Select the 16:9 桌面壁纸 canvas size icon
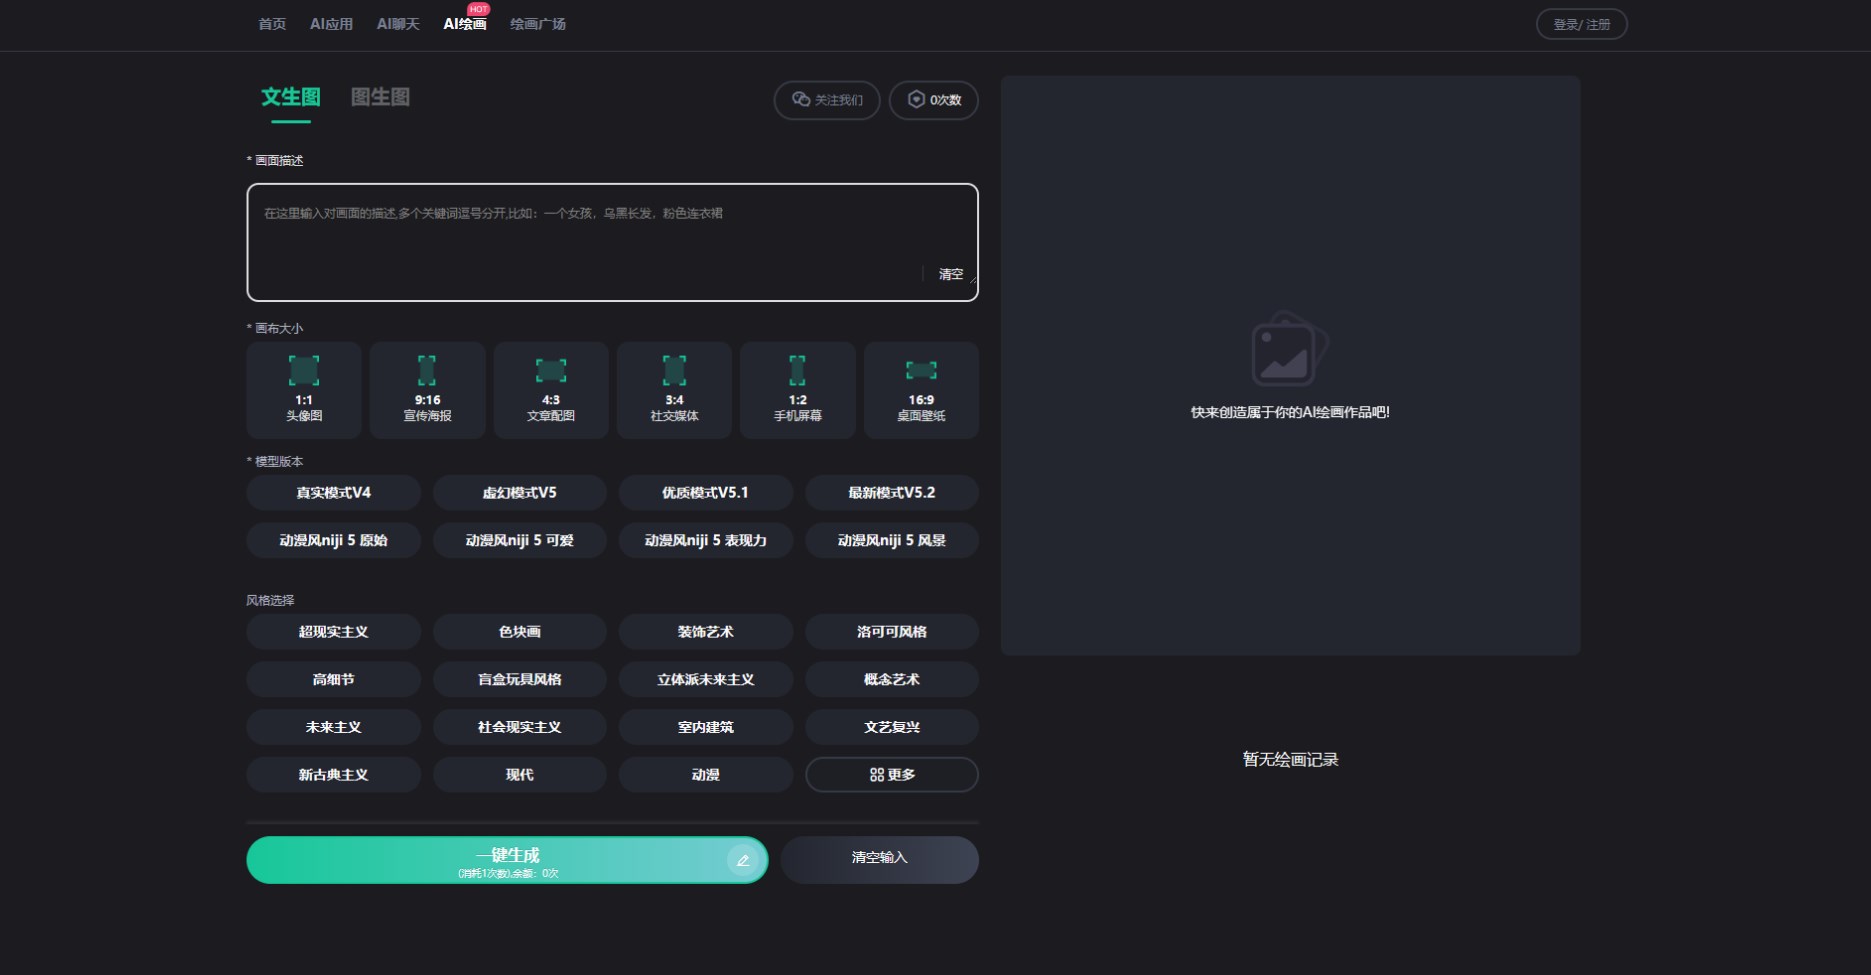1871x975 pixels. point(921,371)
